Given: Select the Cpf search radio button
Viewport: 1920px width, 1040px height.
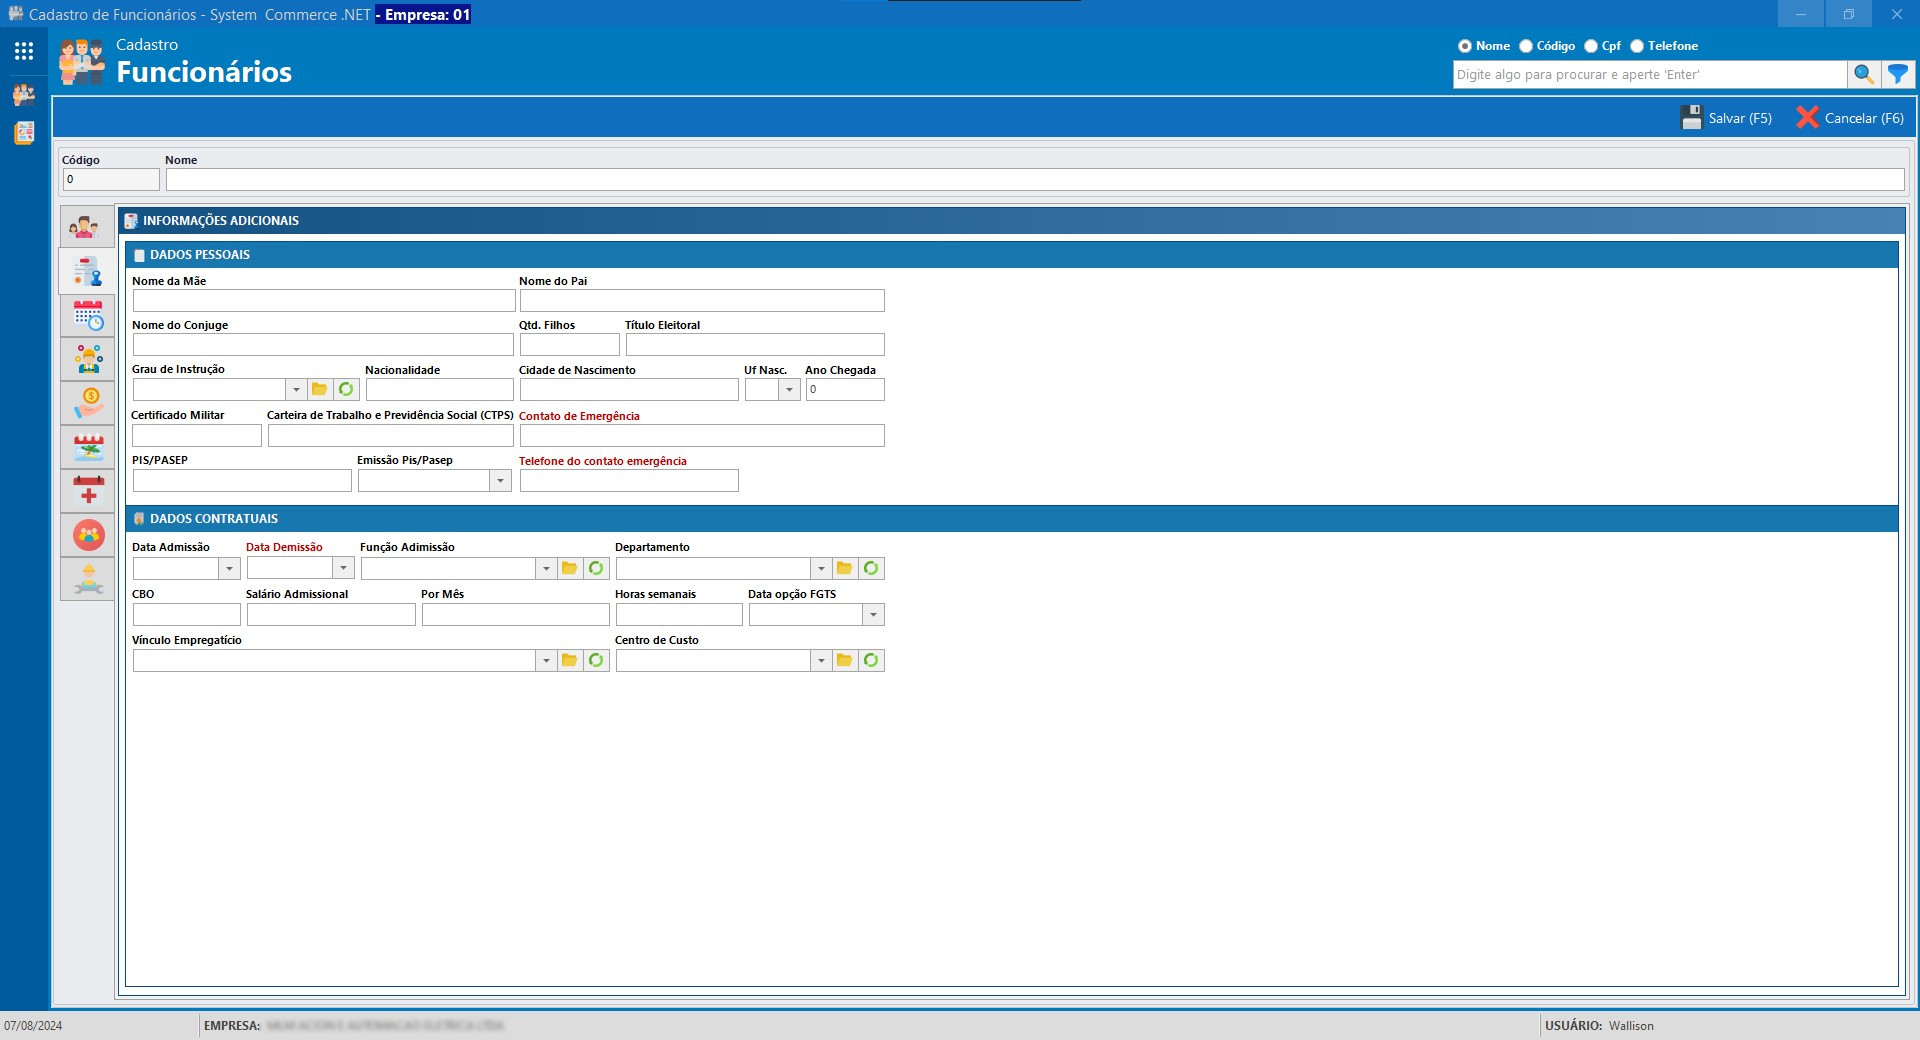Looking at the screenshot, I should [x=1591, y=46].
